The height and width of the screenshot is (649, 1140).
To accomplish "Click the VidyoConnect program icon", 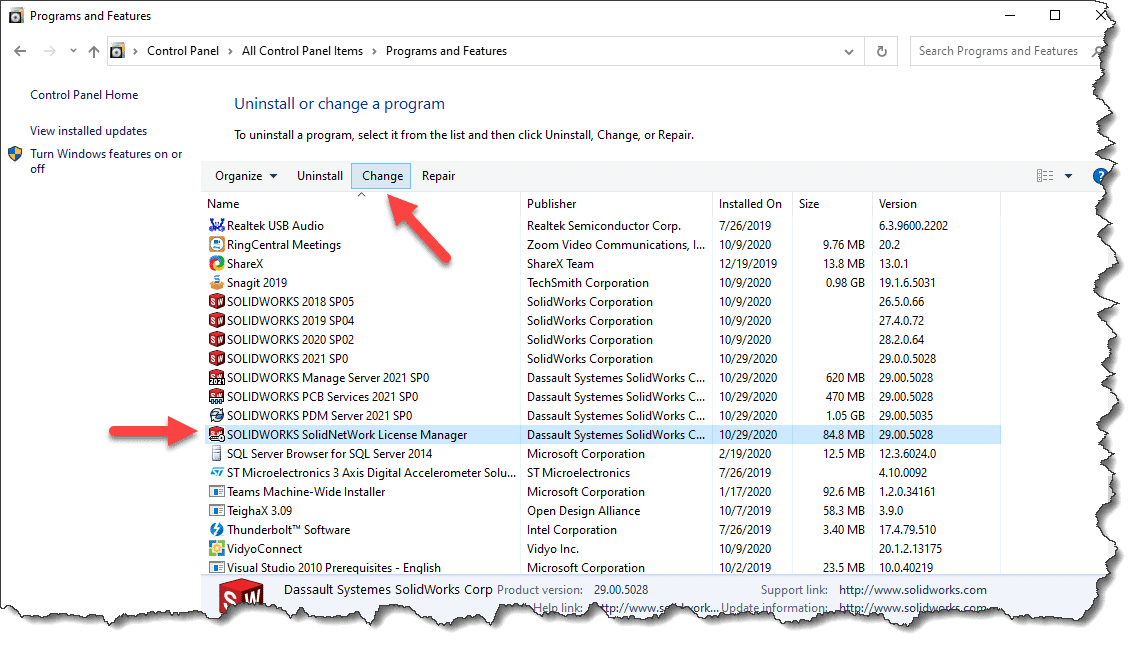I will pos(216,549).
